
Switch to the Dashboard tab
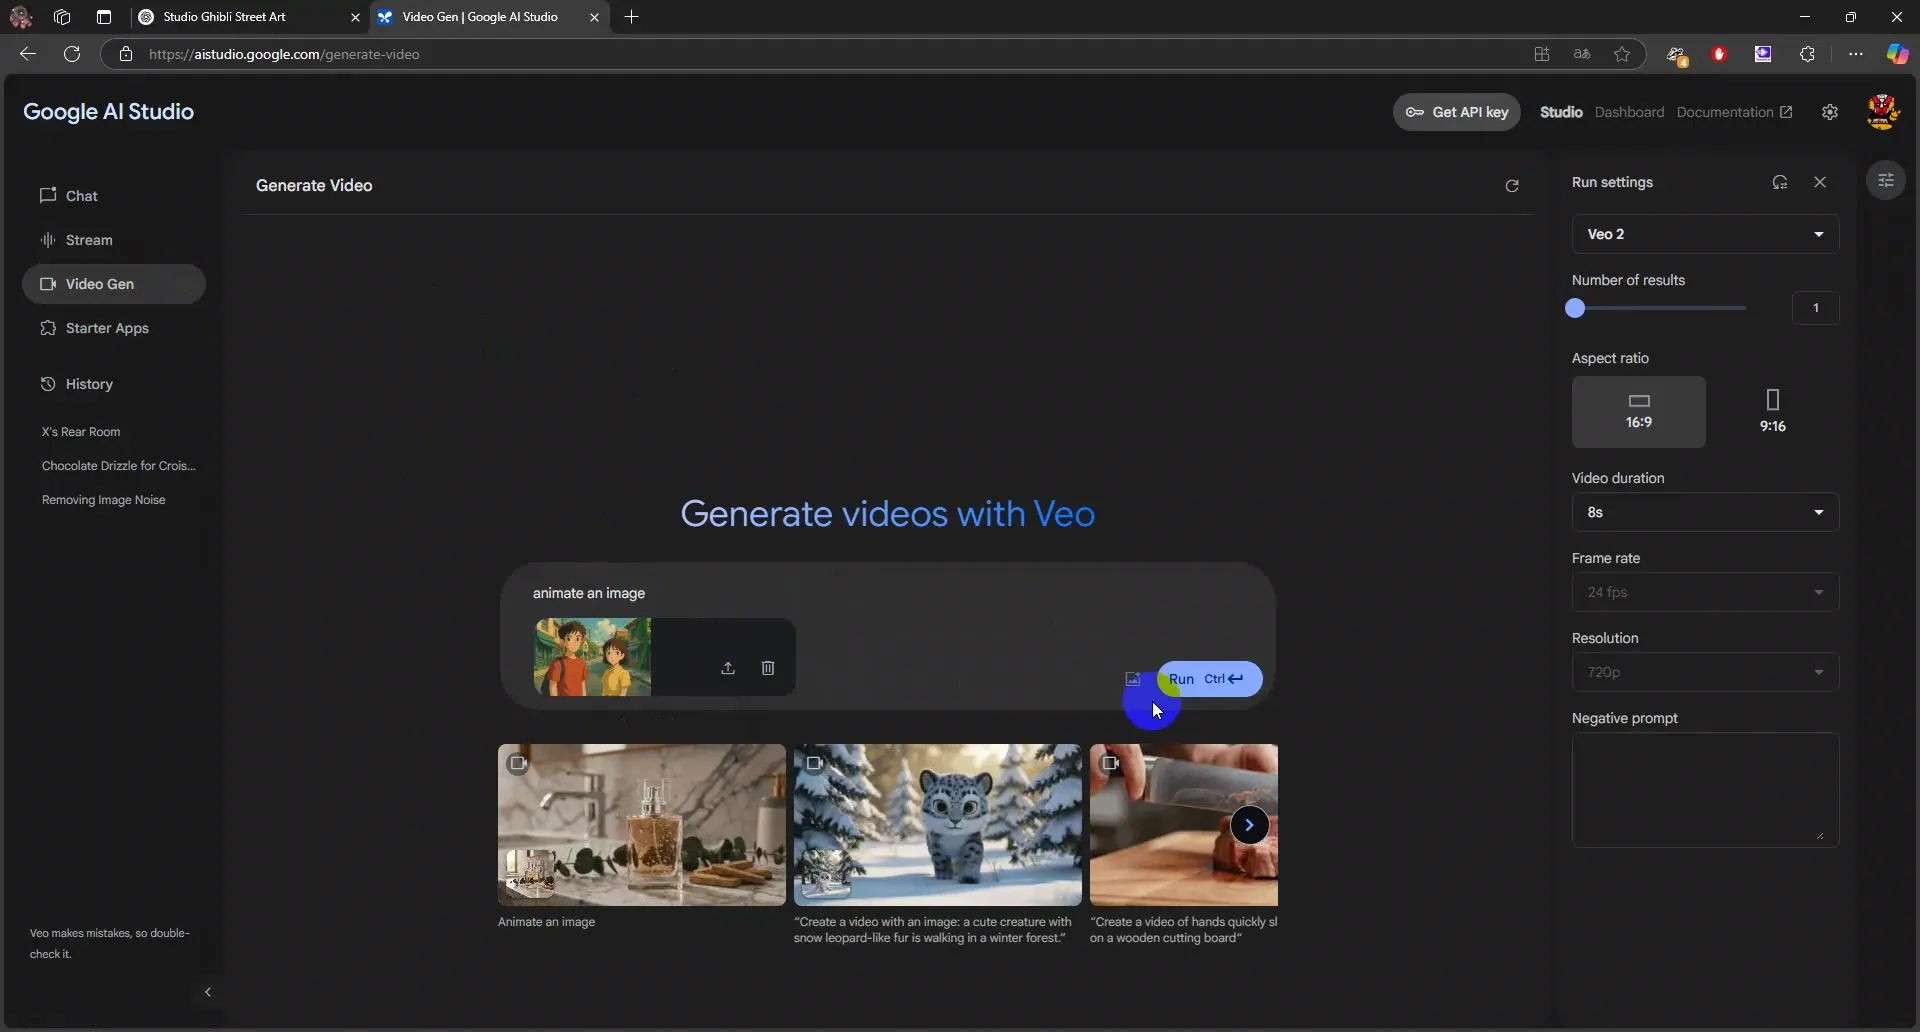click(1629, 112)
